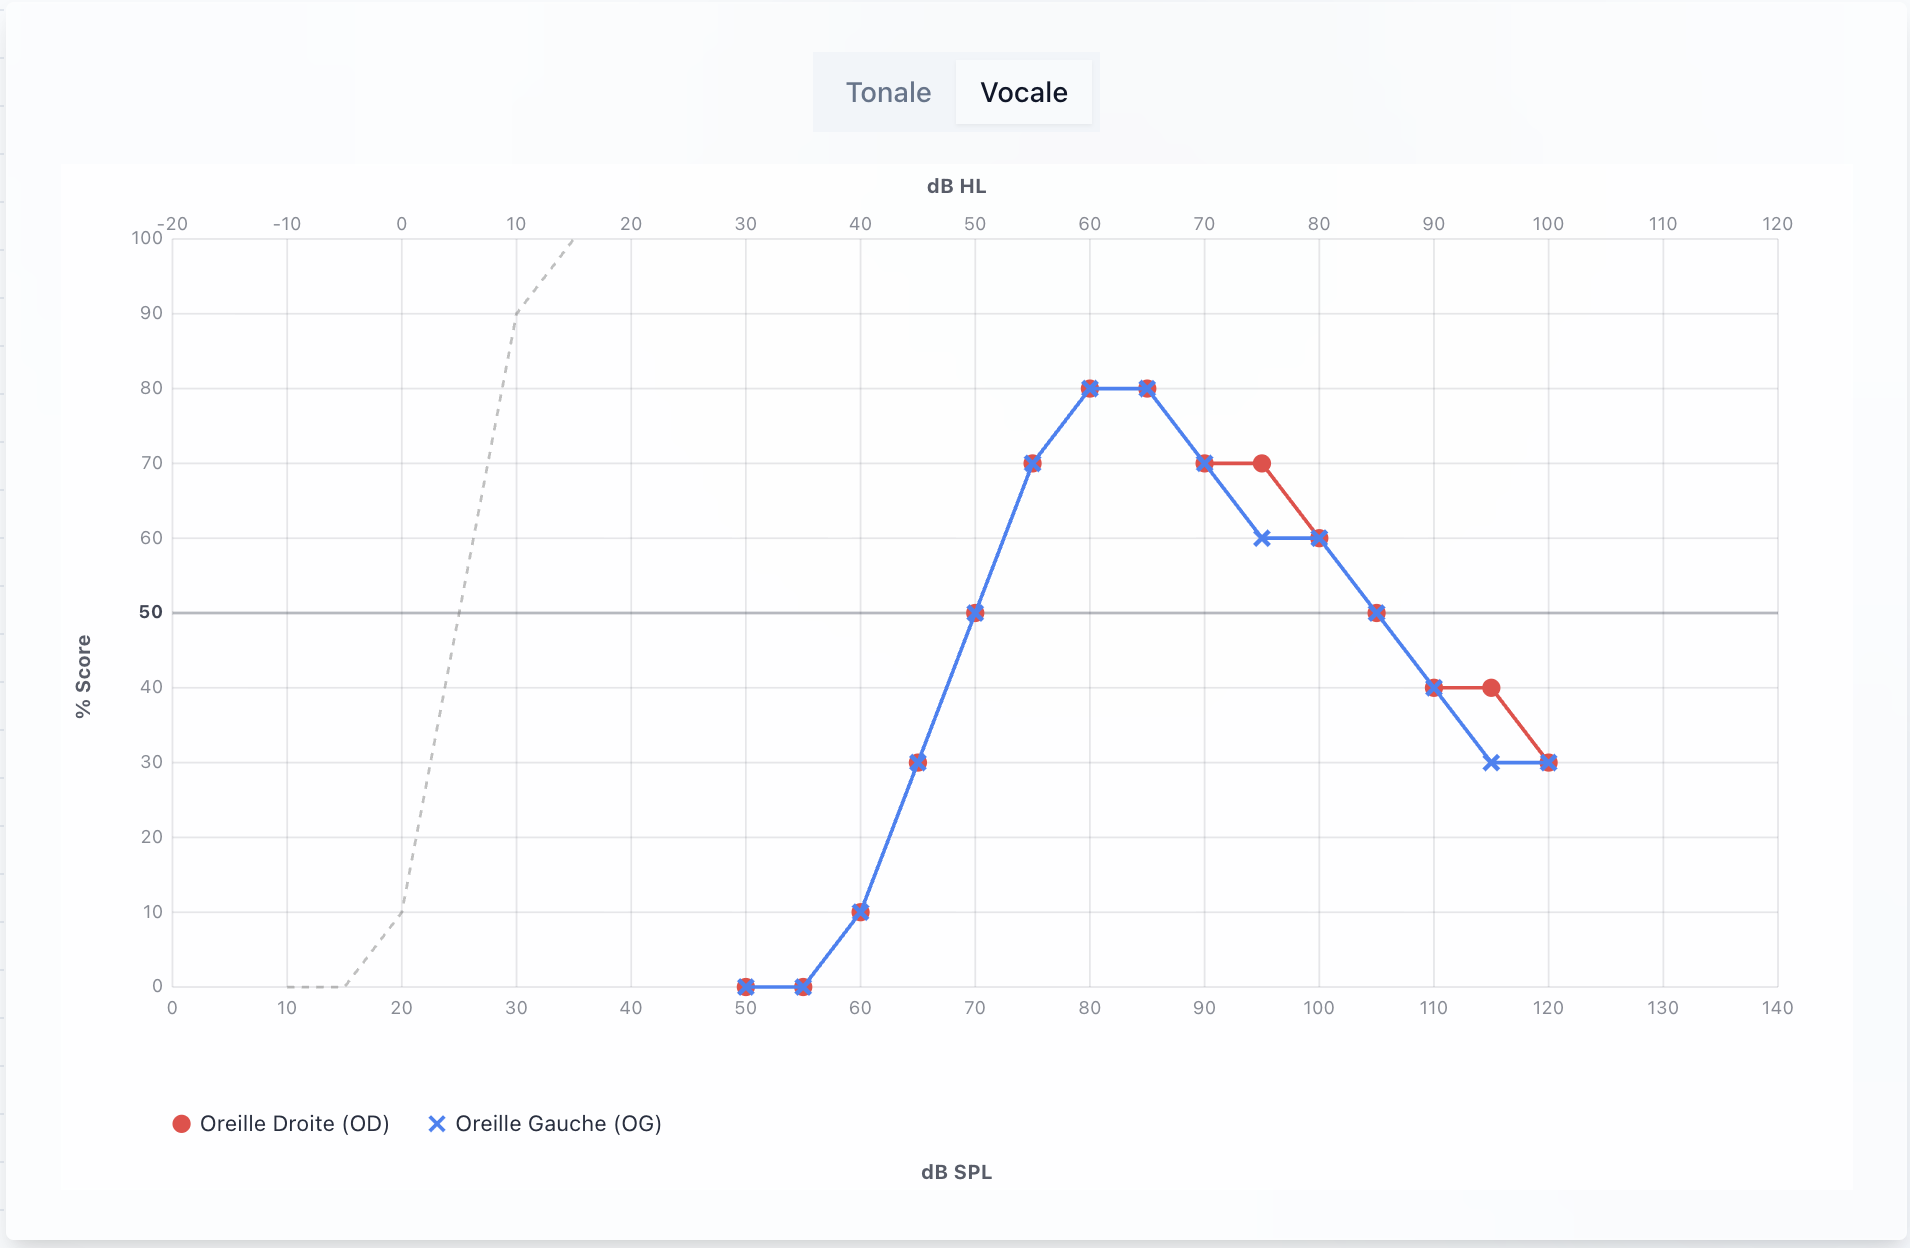
Task: Select the 80% data point at 85 dB SPL
Action: pyautogui.click(x=1147, y=389)
